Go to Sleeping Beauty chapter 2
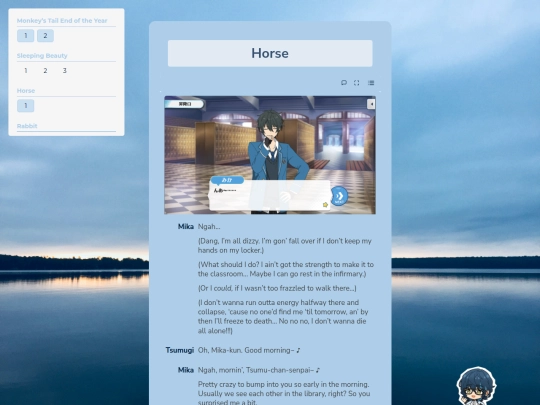Screen dimensions: 540x405 pos(45,71)
